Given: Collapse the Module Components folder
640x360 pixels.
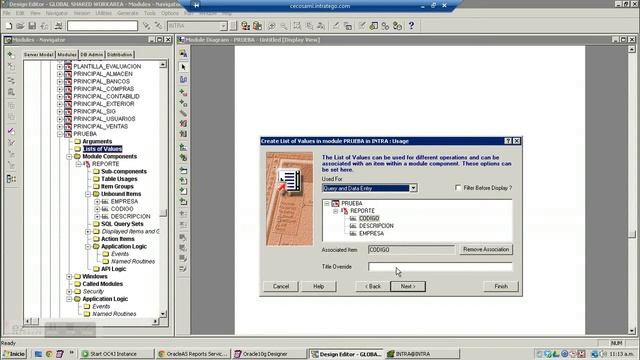Looking at the screenshot, I should [x=69, y=156].
